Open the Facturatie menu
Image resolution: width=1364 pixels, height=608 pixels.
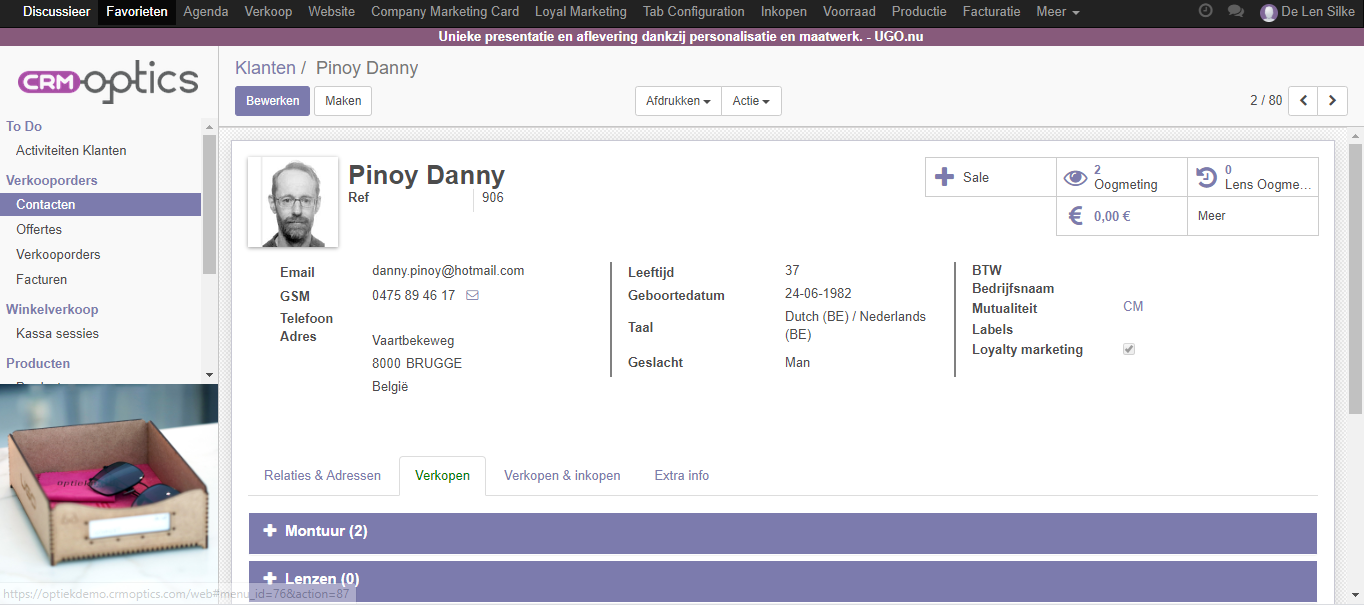992,12
